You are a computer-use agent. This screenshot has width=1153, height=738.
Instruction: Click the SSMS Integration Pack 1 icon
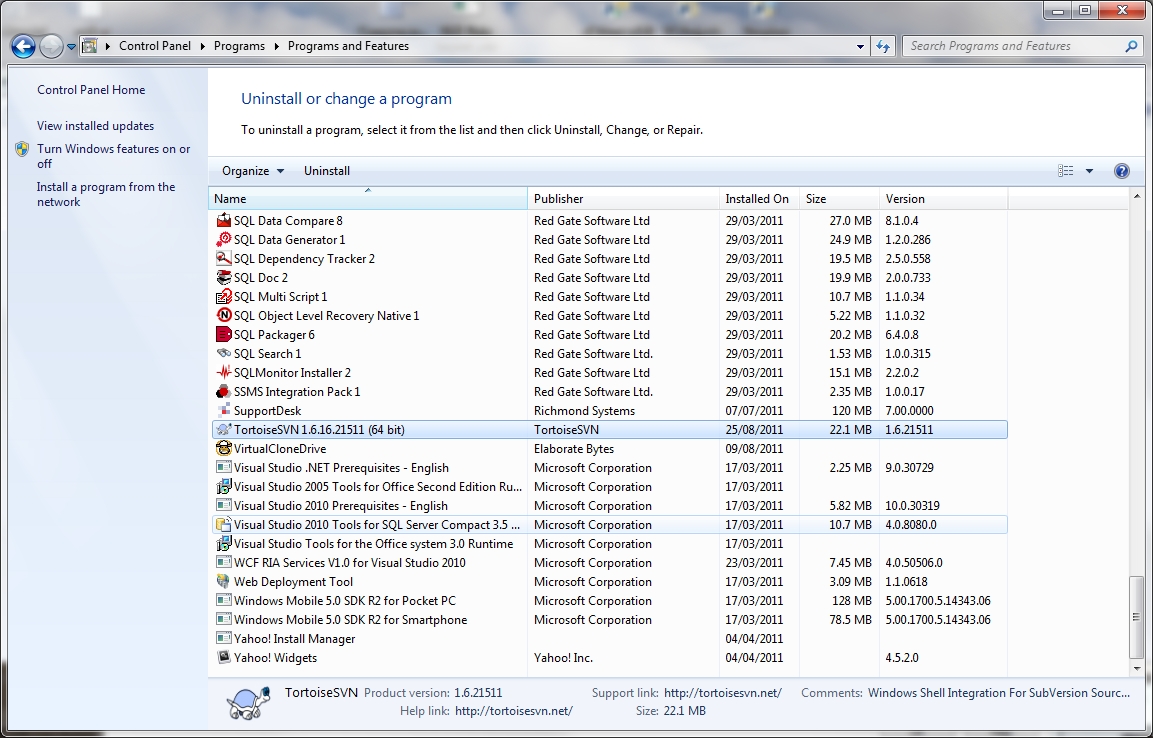[224, 392]
